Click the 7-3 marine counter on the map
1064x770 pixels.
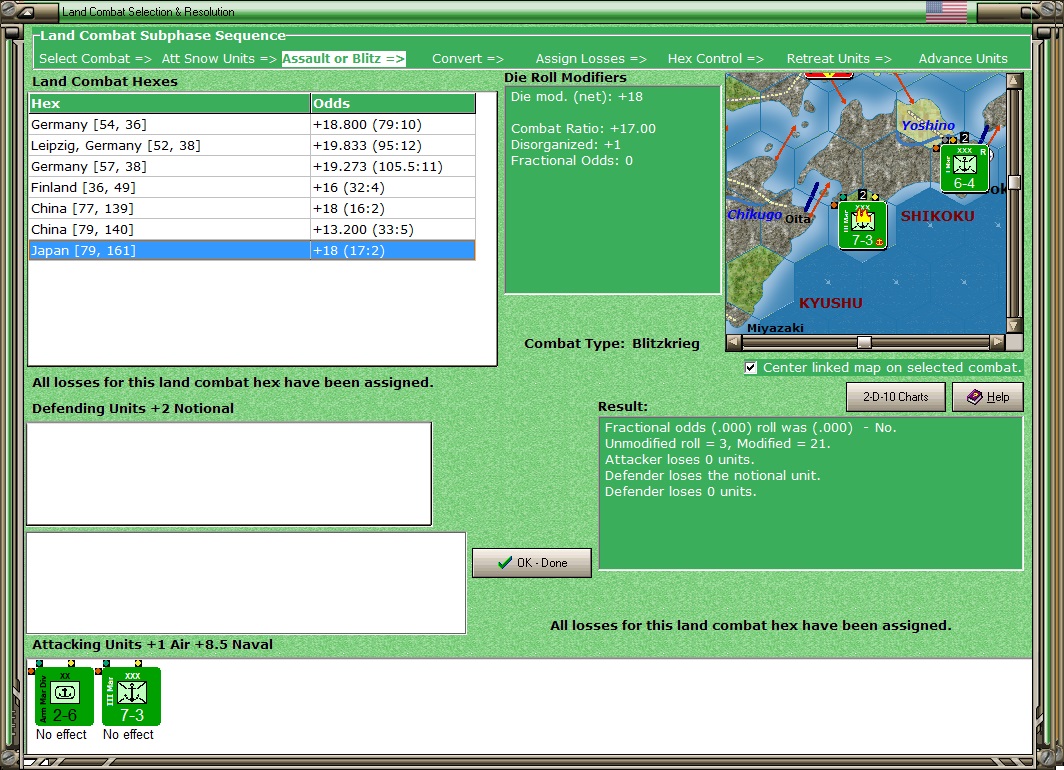pos(862,226)
